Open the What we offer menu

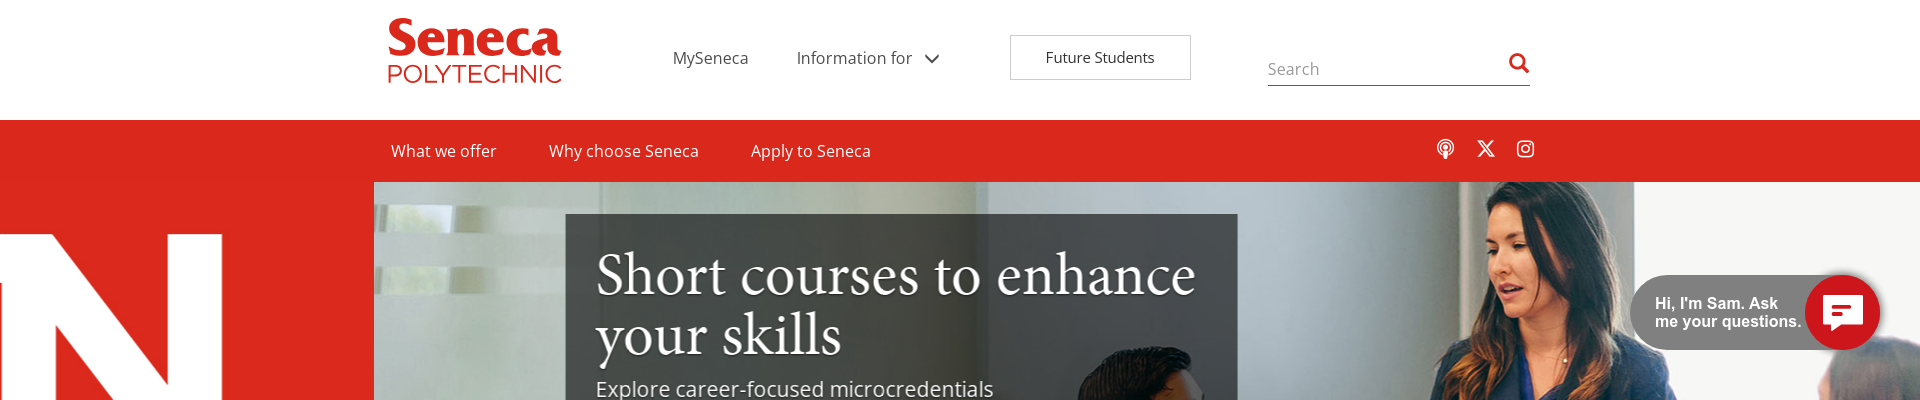[443, 151]
